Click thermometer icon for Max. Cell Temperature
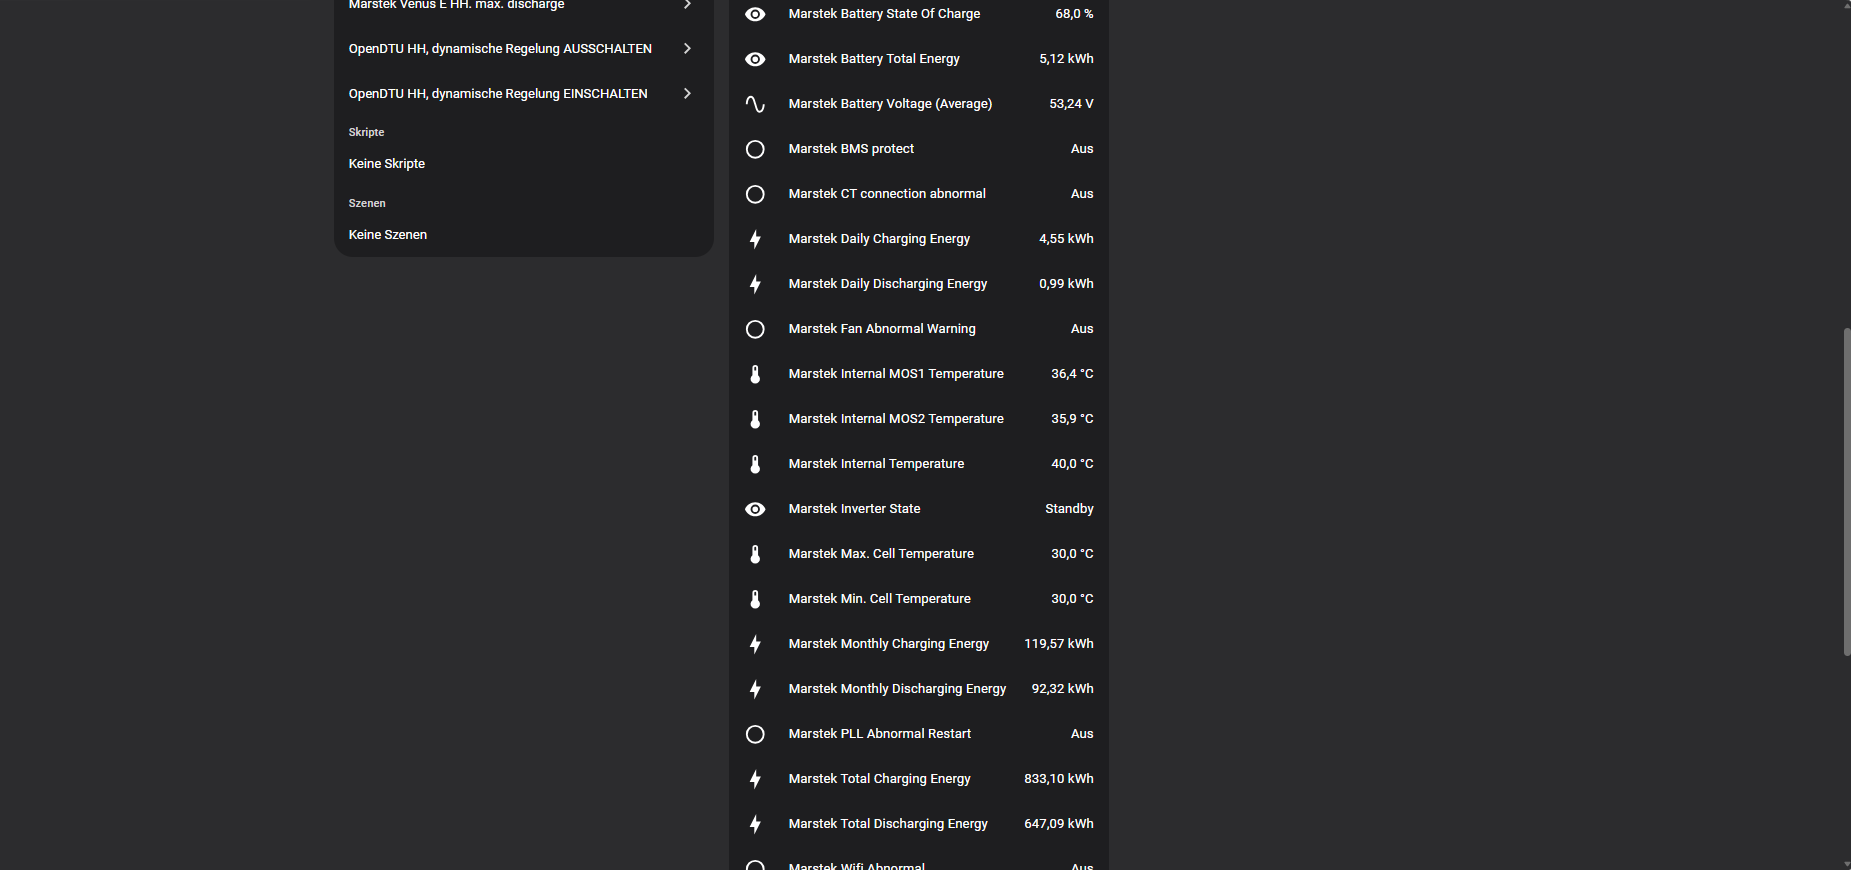Screen dimensions: 1851x870 coord(755,554)
